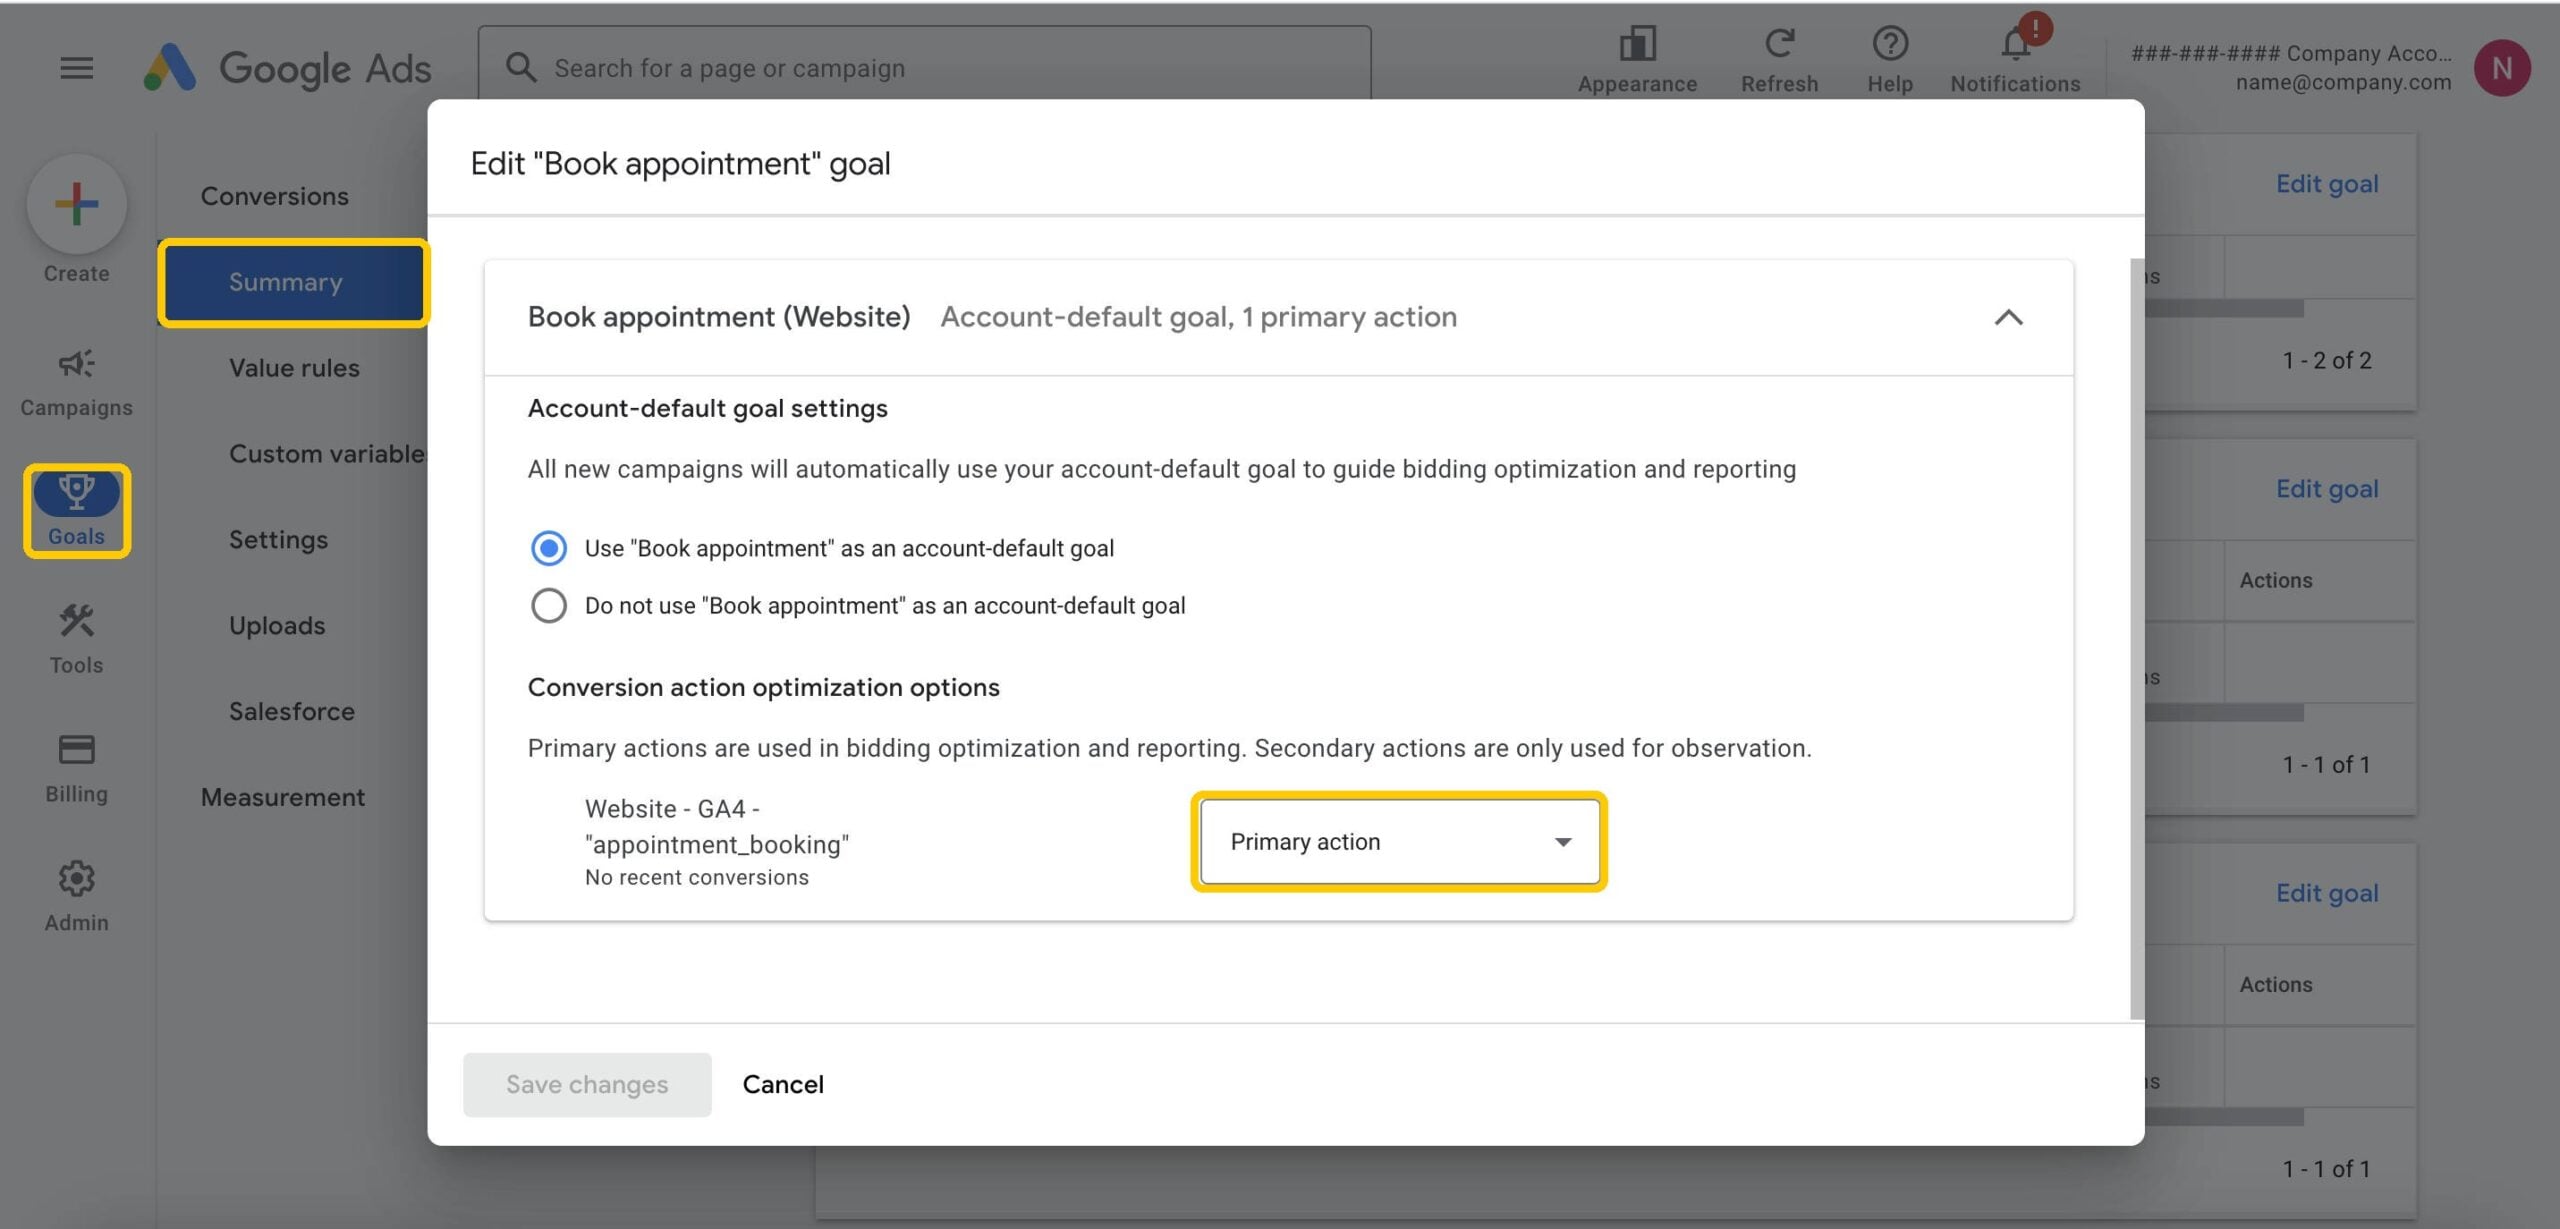The image size is (2560, 1229).
Task: Click the lowest Edit goal link on the page
Action: (x=2327, y=893)
